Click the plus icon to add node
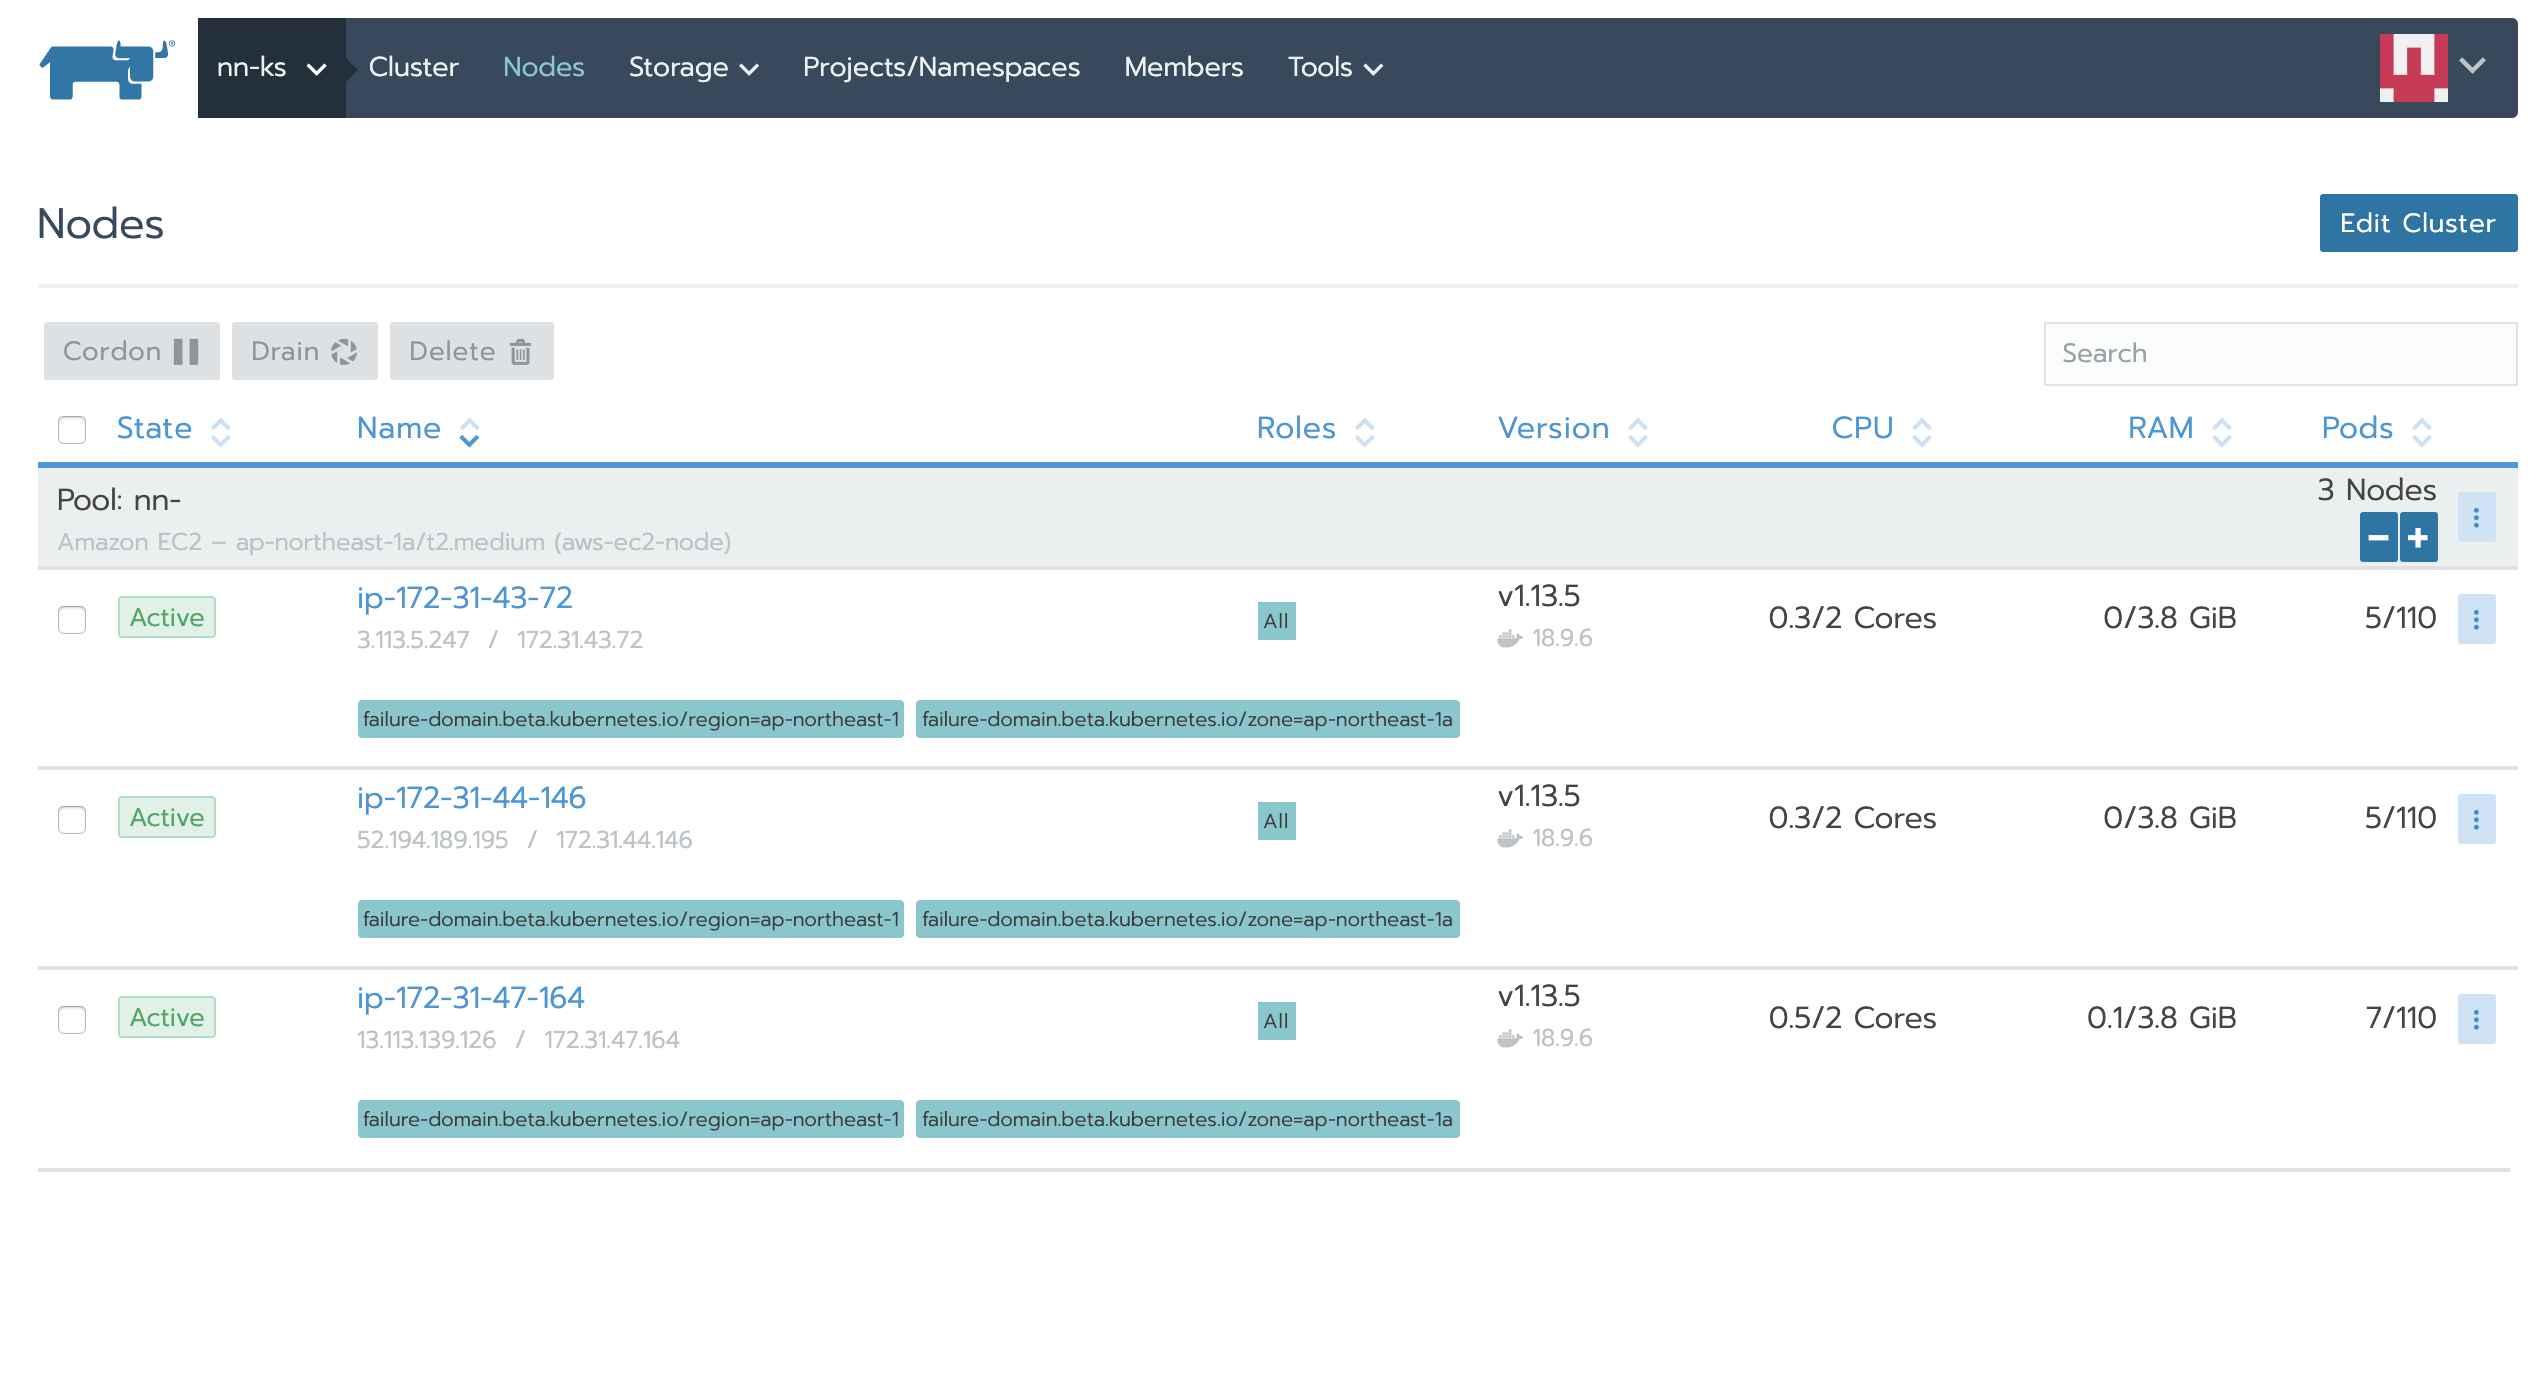Image resolution: width=2530 pixels, height=1390 pixels. 2418,538
